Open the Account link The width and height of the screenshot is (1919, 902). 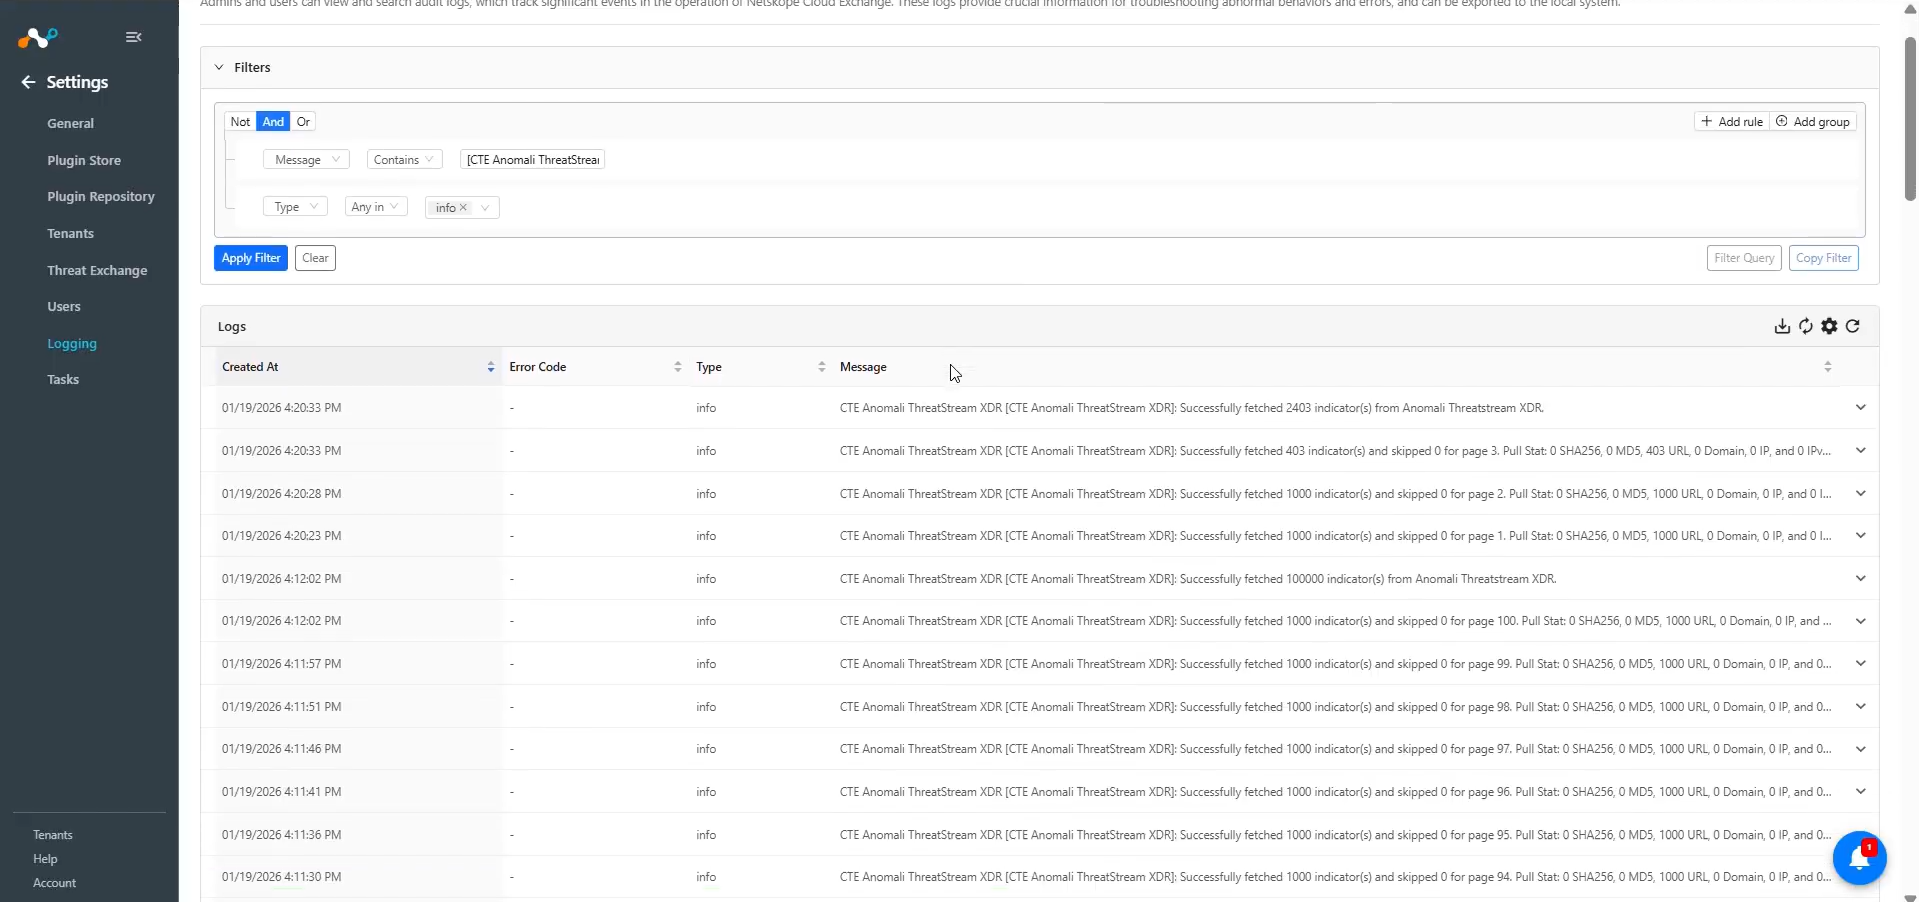pyautogui.click(x=54, y=883)
